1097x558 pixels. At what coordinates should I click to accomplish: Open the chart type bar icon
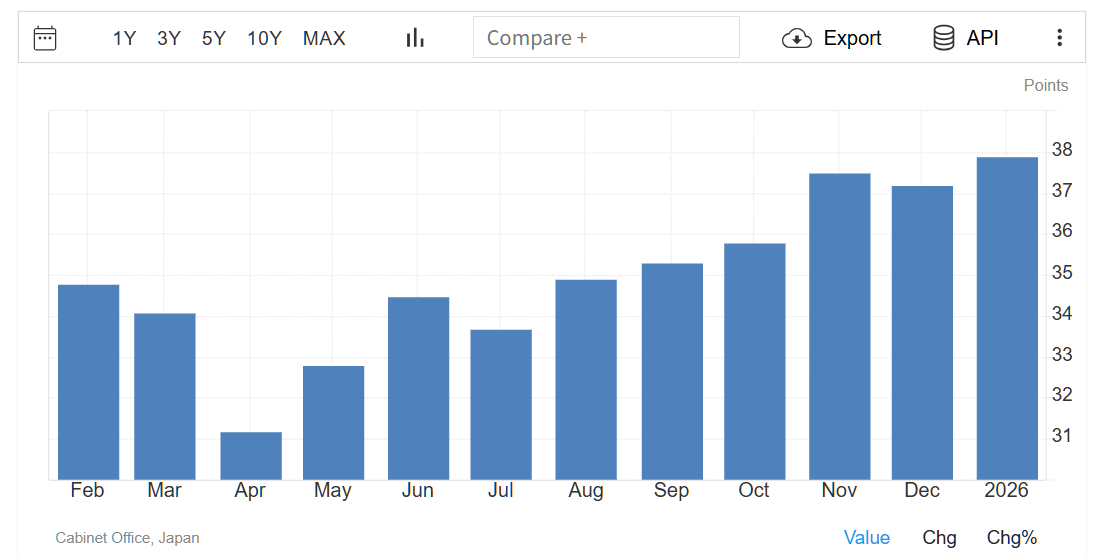coord(415,38)
